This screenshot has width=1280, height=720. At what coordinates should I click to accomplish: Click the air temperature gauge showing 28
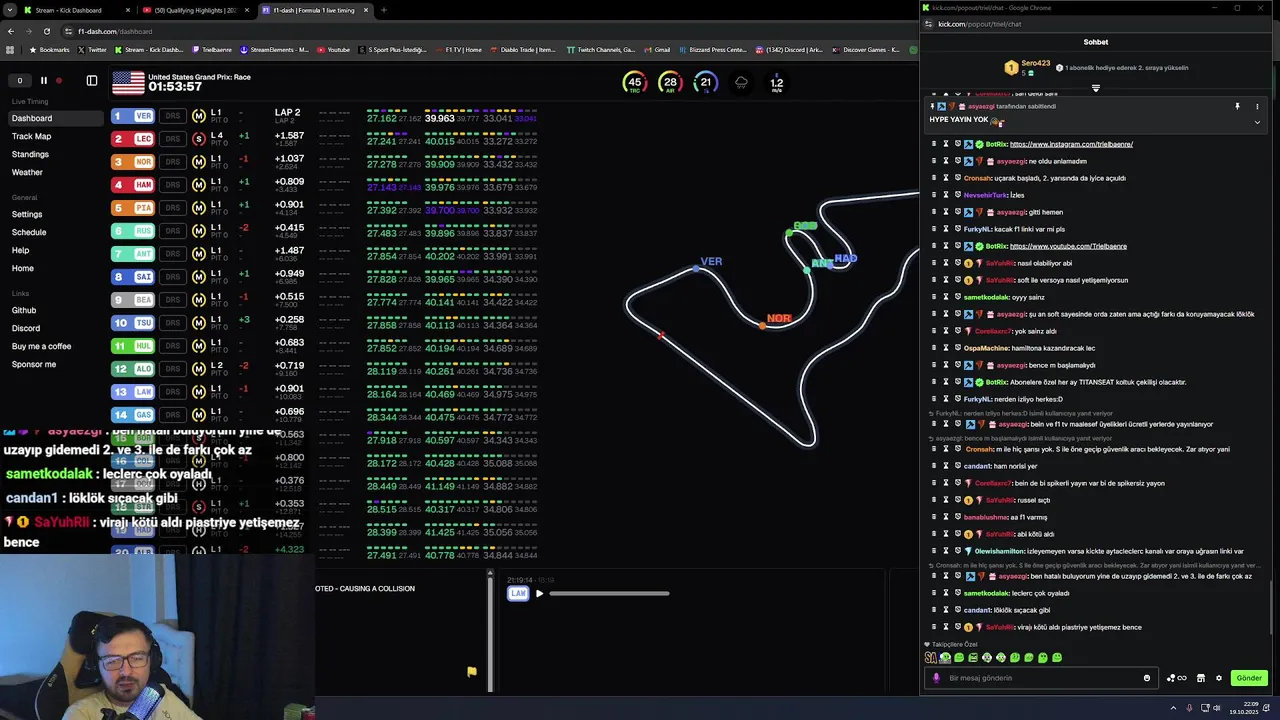pos(670,83)
